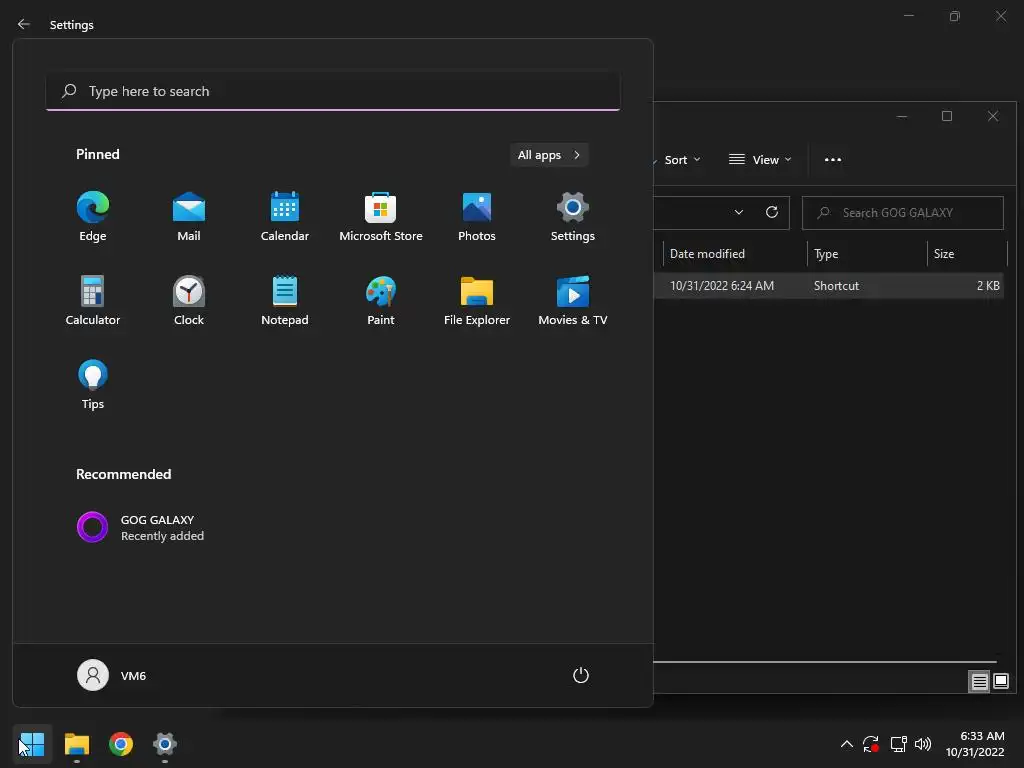Viewport: 1024px width, 768px height.
Task: Open the VM6 user account menu
Action: coord(112,675)
